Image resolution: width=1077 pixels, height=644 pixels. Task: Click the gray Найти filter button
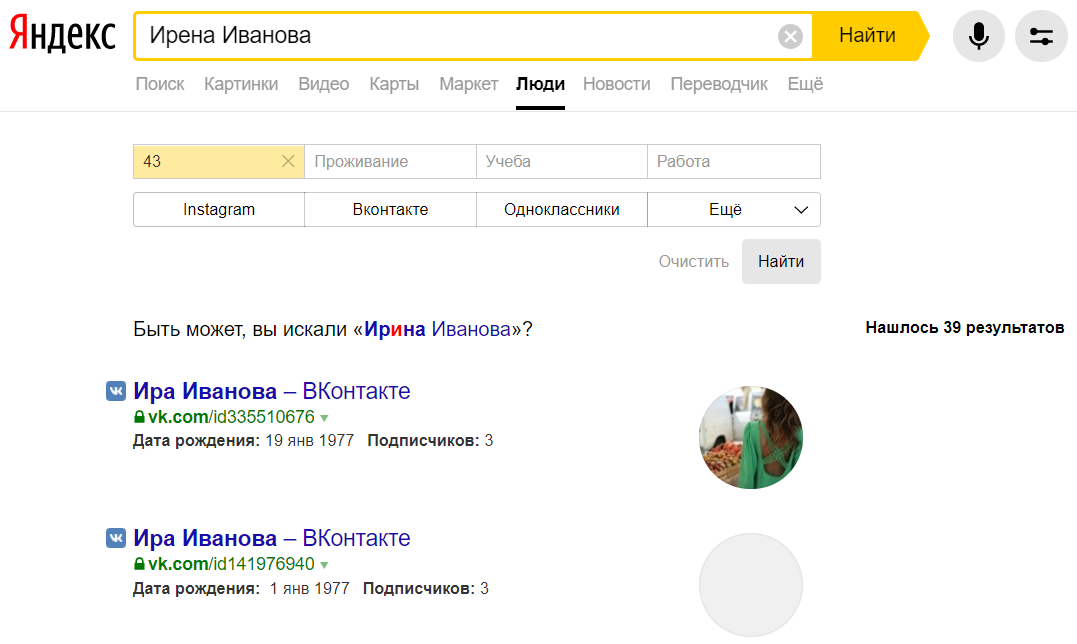tap(781, 262)
